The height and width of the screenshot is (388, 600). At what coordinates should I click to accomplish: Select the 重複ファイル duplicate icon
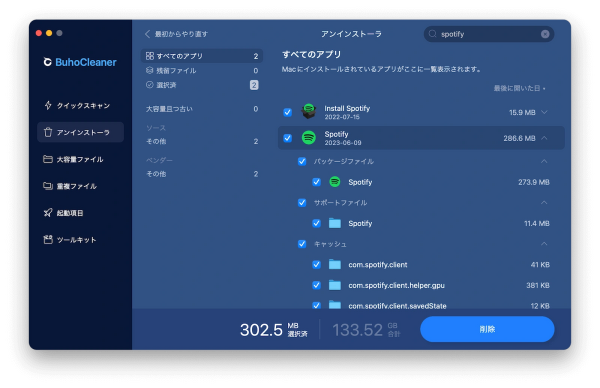click(48, 186)
